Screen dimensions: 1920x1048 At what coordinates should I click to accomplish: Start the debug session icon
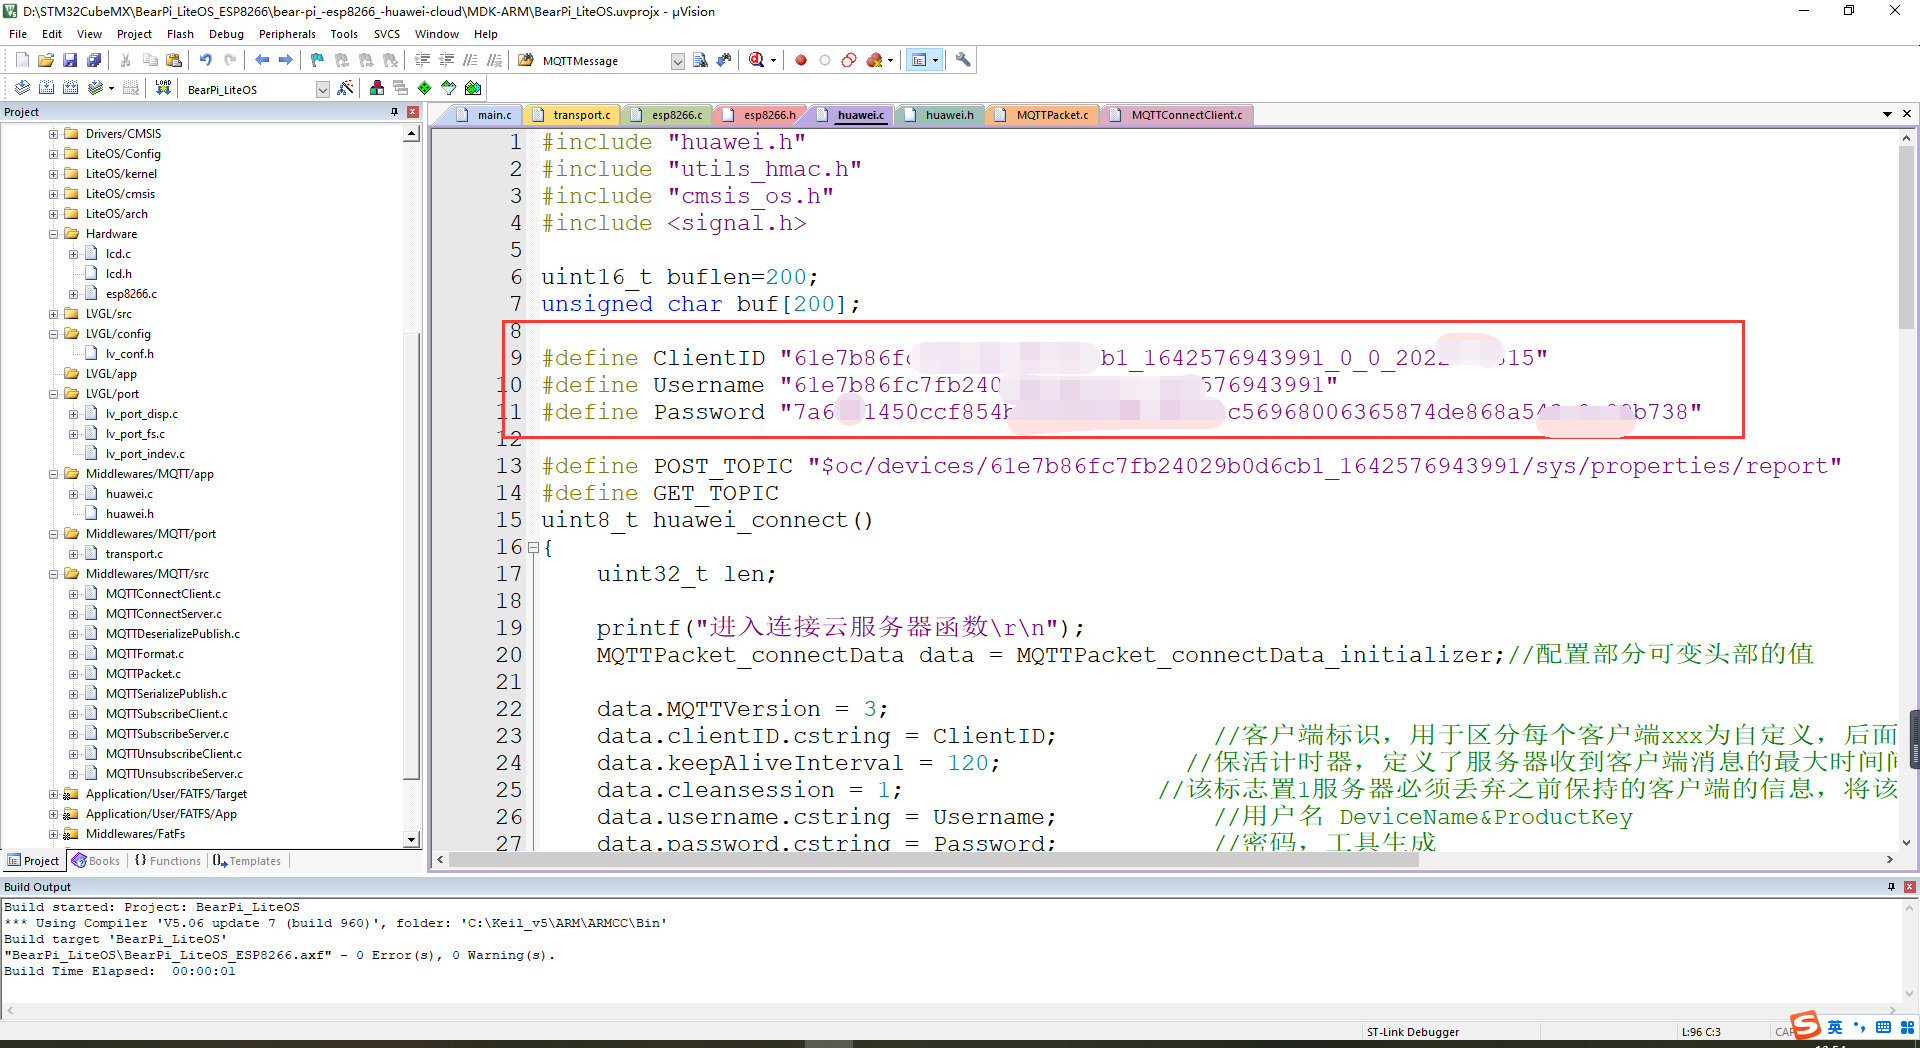(x=756, y=60)
